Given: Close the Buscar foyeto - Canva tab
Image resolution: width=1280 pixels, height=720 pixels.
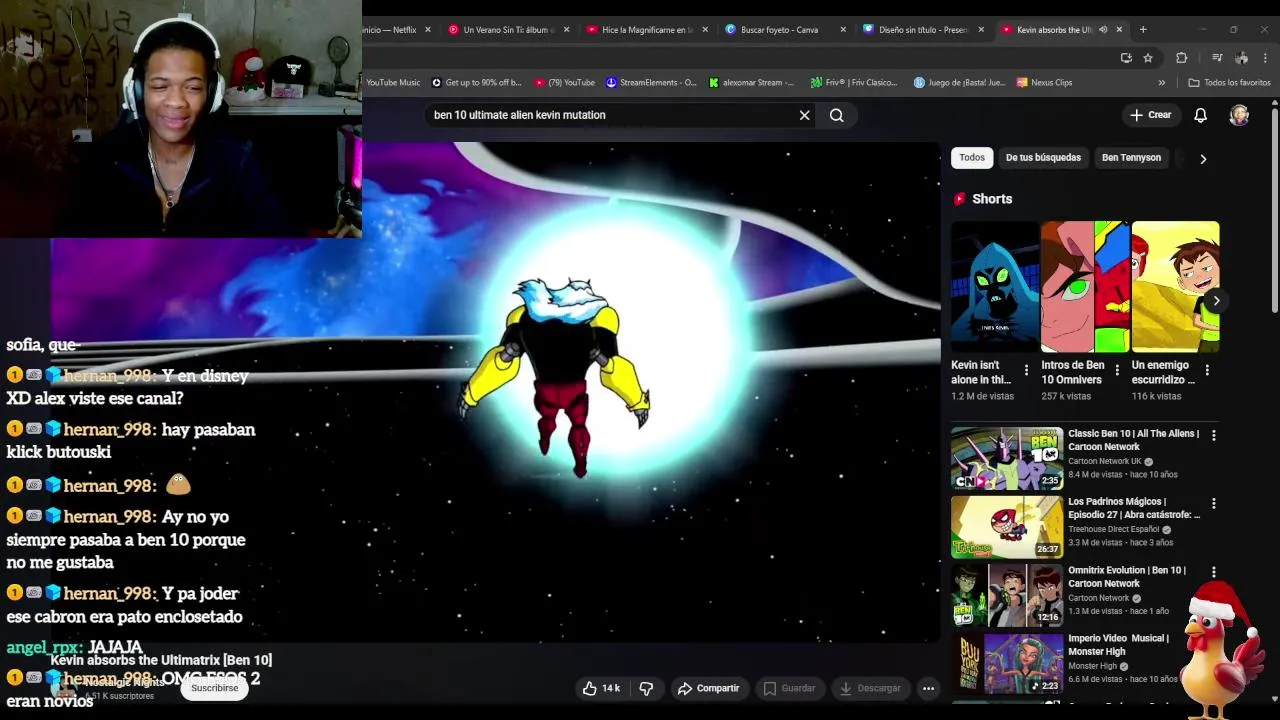Looking at the screenshot, I should pyautogui.click(x=843, y=30).
